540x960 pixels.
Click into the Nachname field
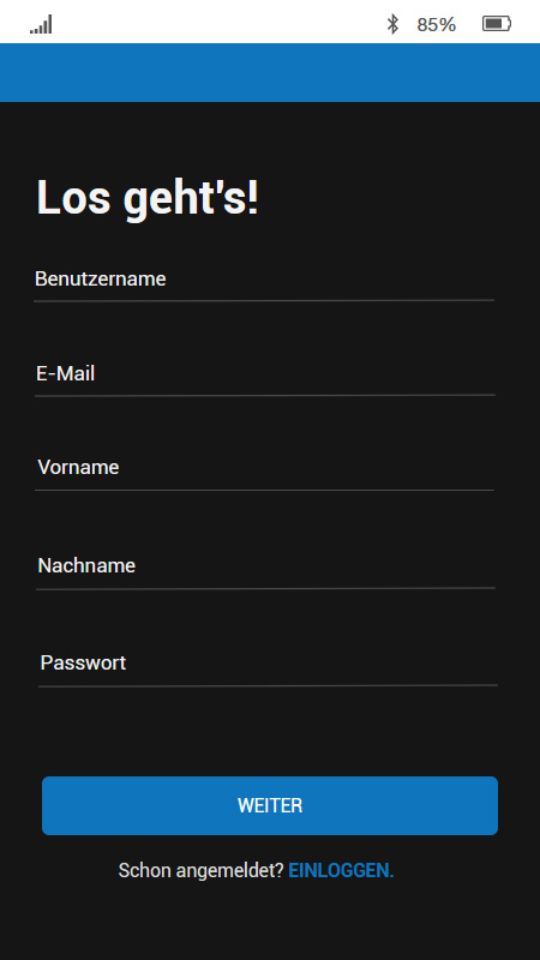click(x=266, y=566)
